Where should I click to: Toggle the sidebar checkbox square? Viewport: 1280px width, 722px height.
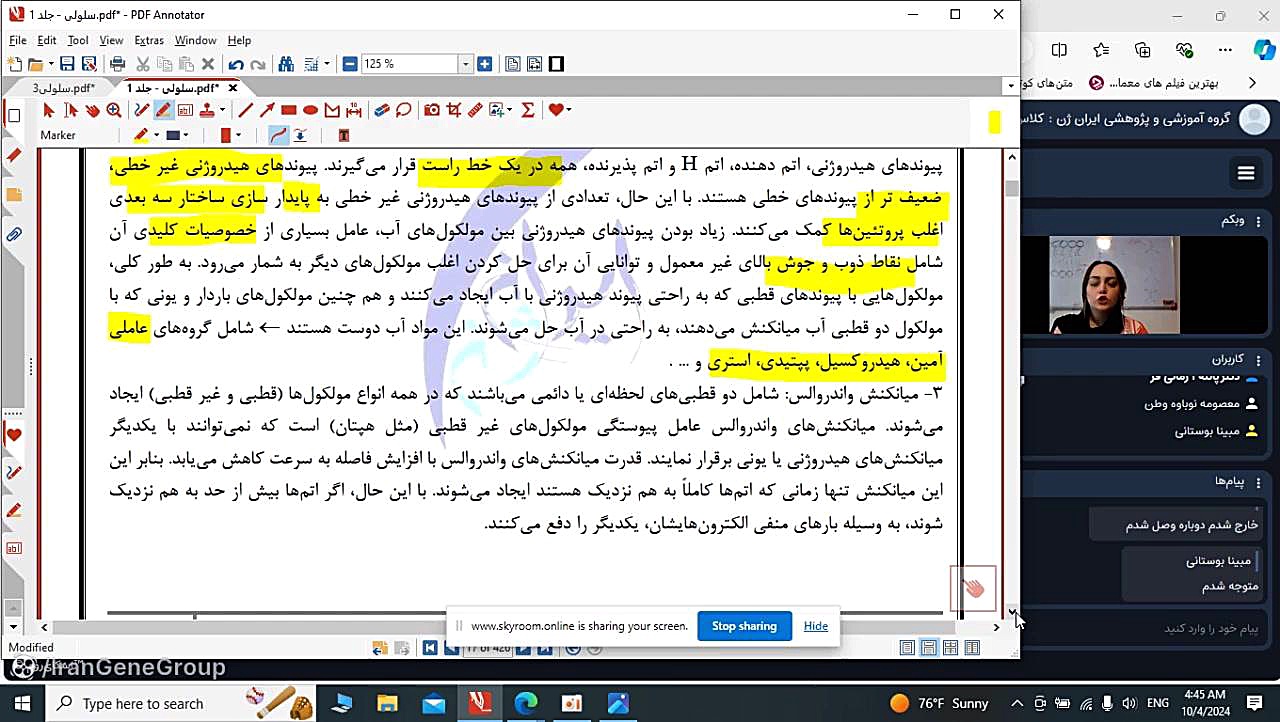pos(14,116)
